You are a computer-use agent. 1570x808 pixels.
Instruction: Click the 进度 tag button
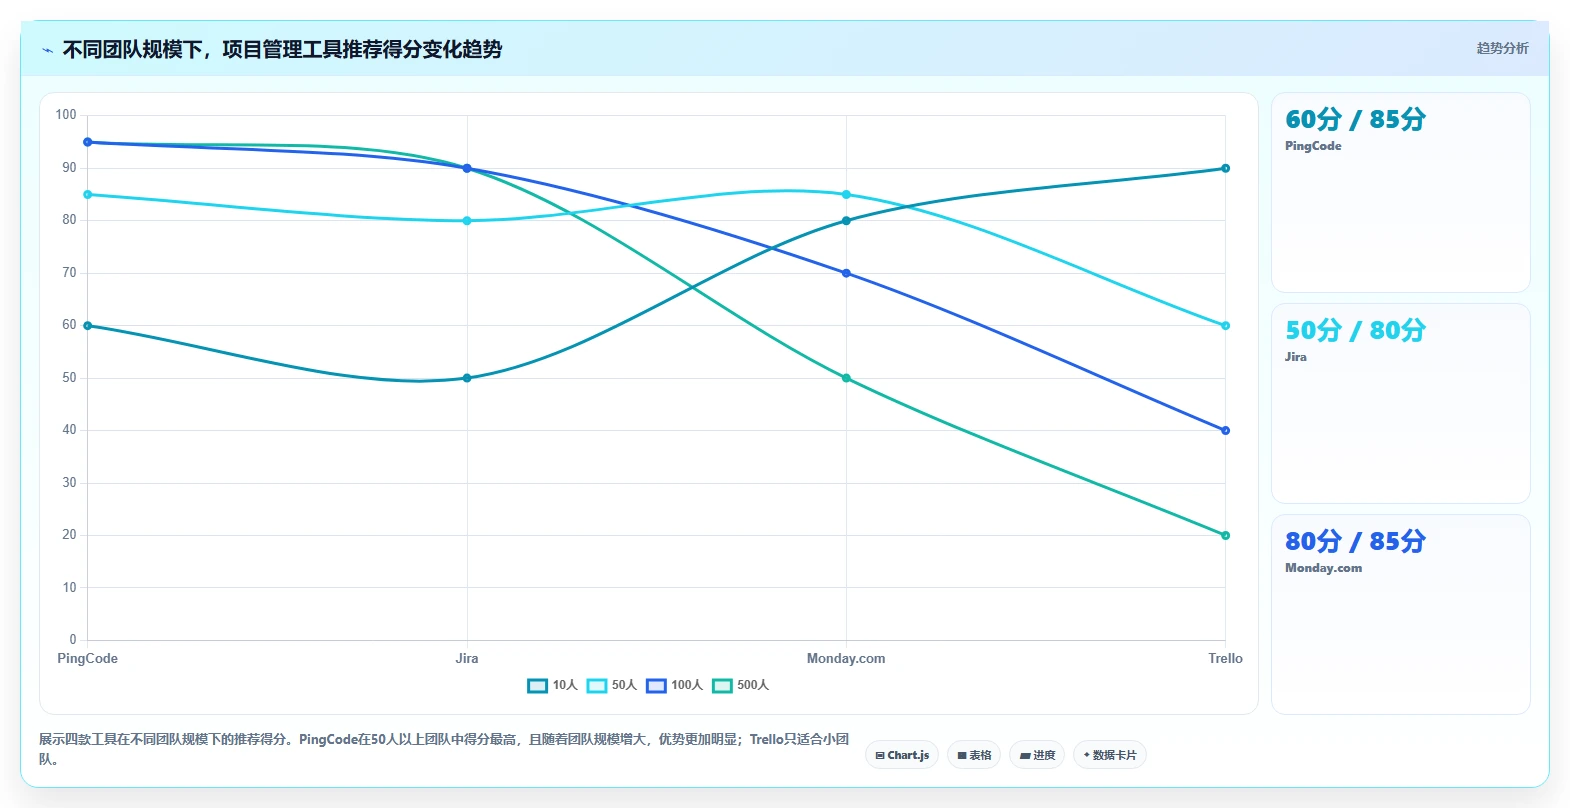[x=1037, y=755]
